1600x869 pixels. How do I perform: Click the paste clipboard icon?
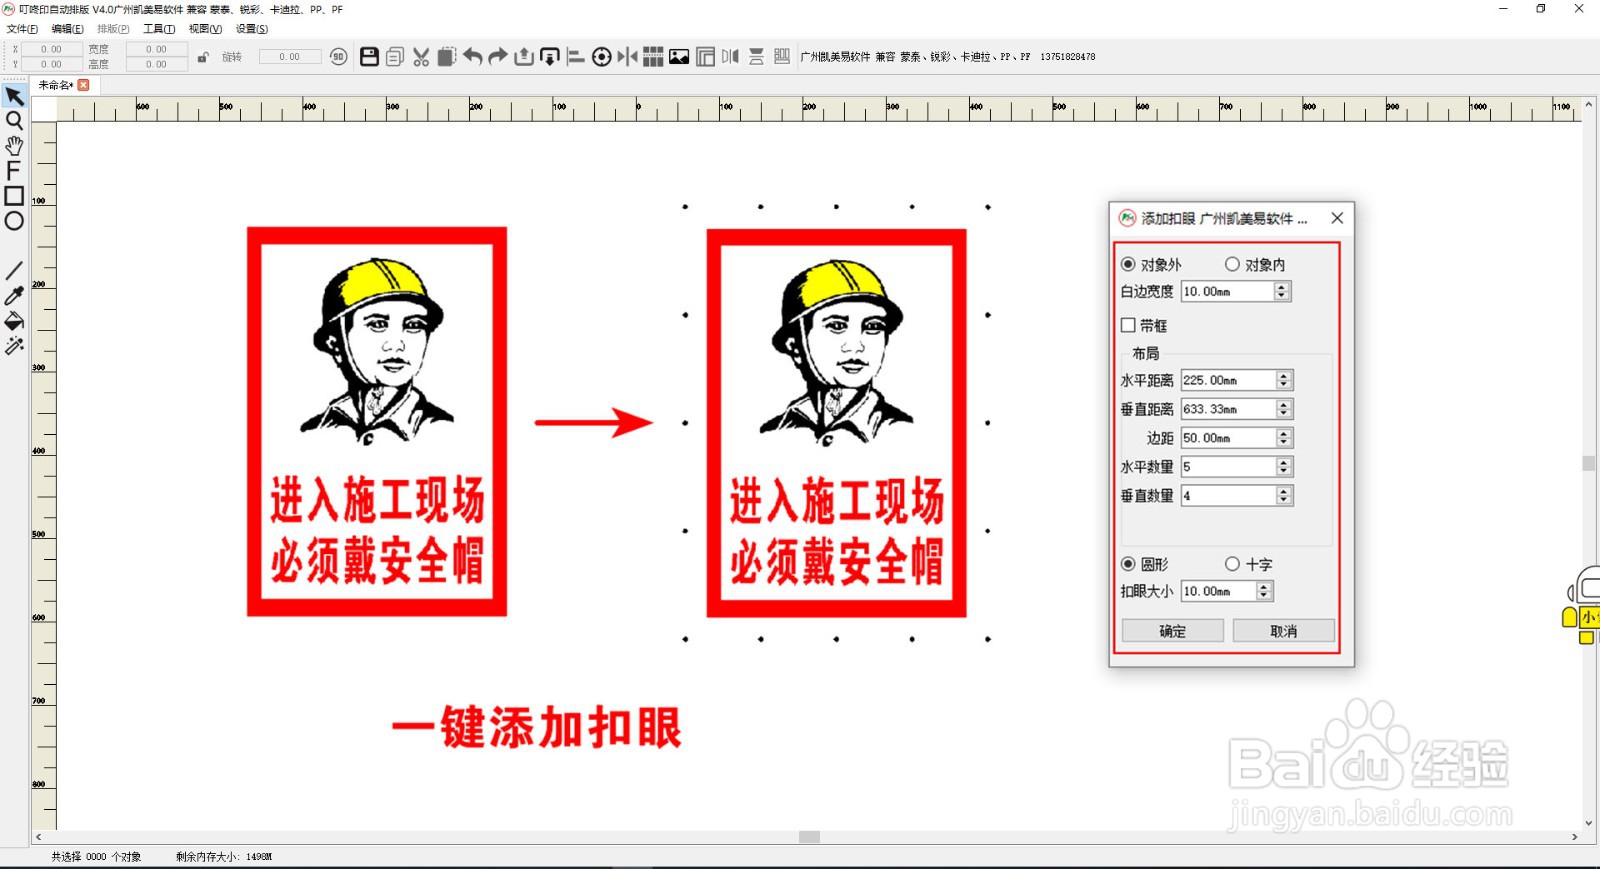(447, 57)
